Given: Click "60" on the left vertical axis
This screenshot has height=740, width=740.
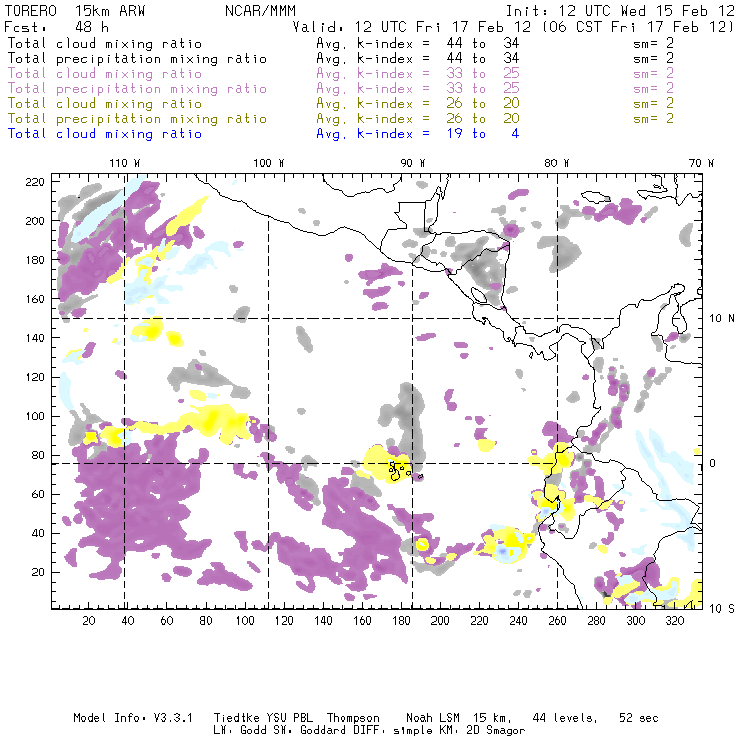Looking at the screenshot, I should pos(38,494).
